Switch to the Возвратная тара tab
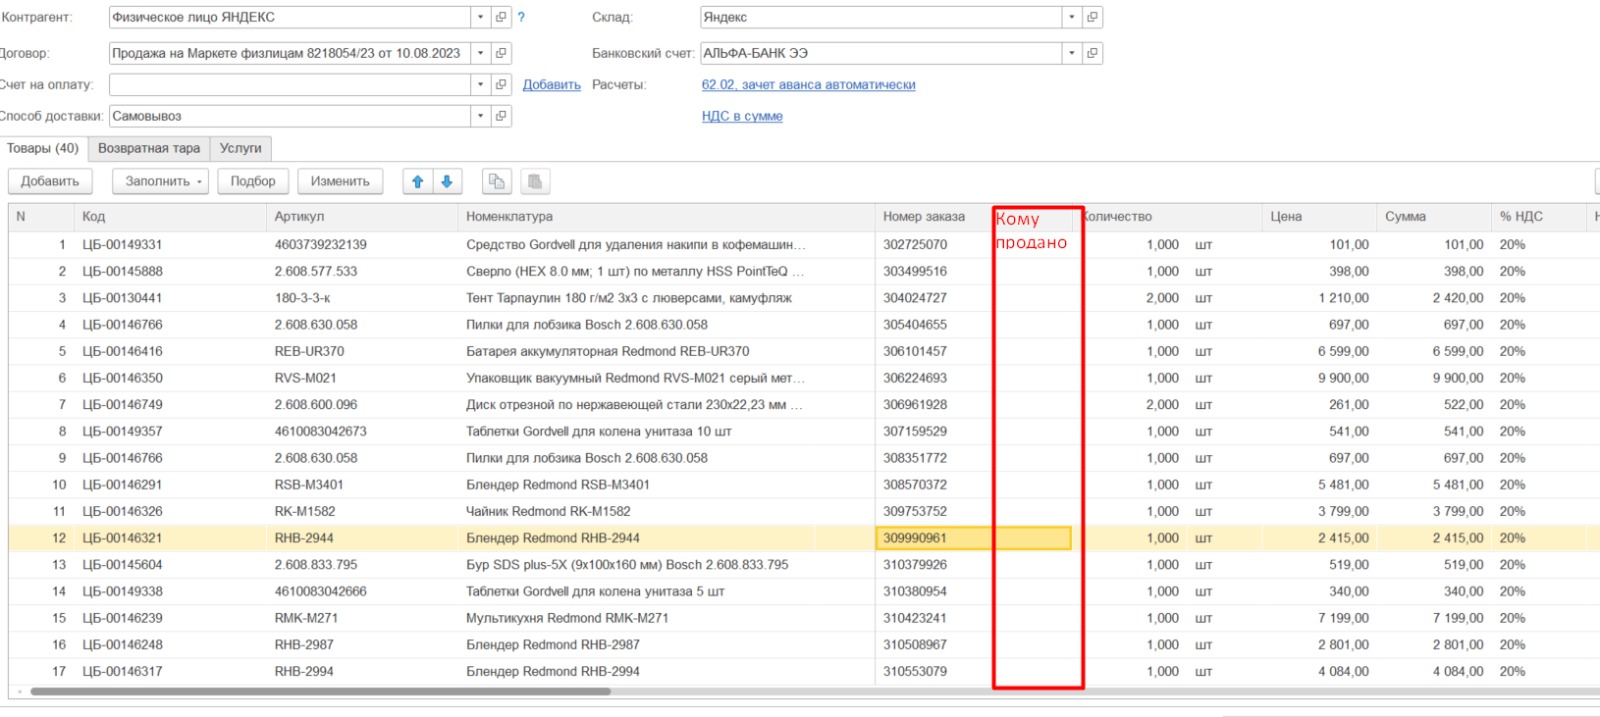The height and width of the screenshot is (717, 1600). [149, 148]
